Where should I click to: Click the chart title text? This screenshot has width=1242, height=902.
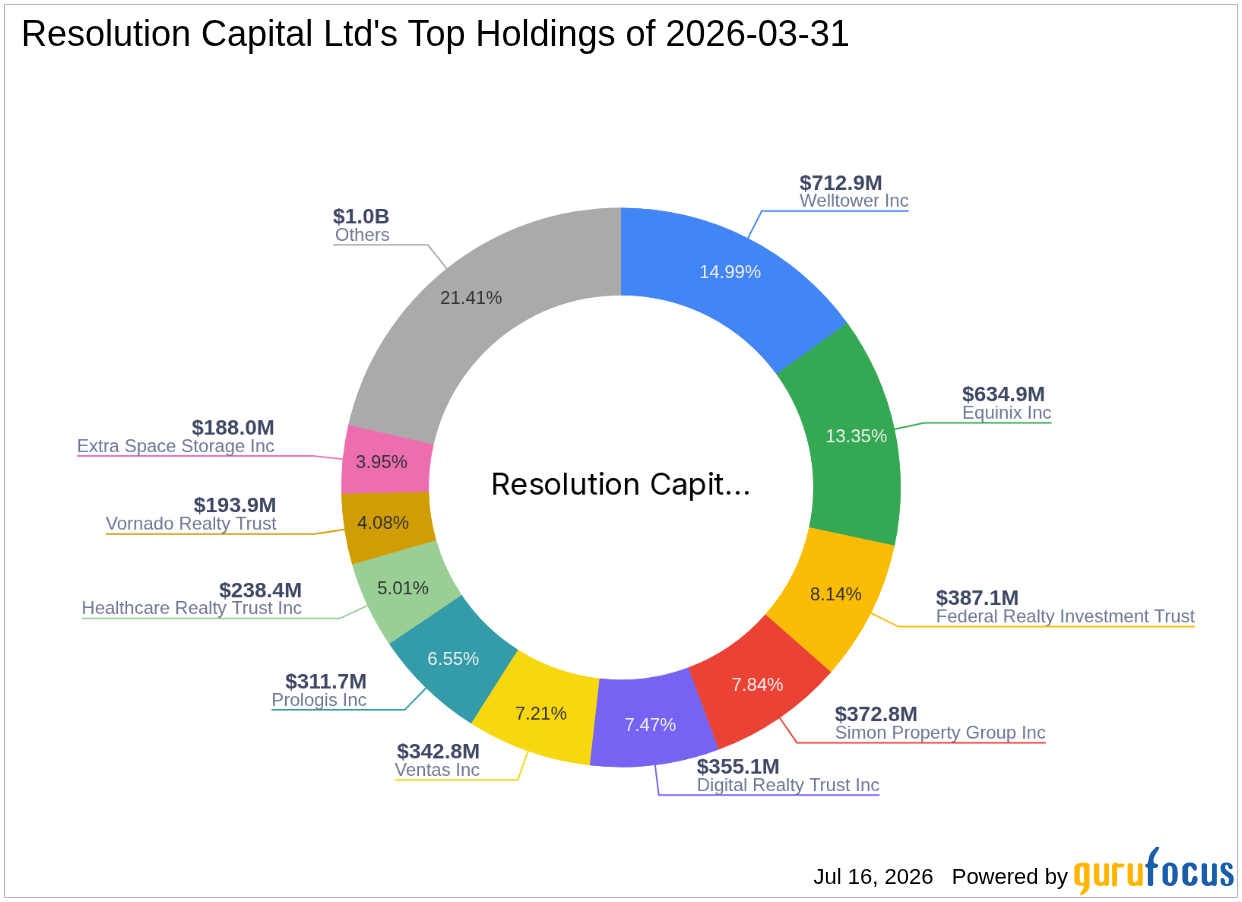tap(435, 35)
